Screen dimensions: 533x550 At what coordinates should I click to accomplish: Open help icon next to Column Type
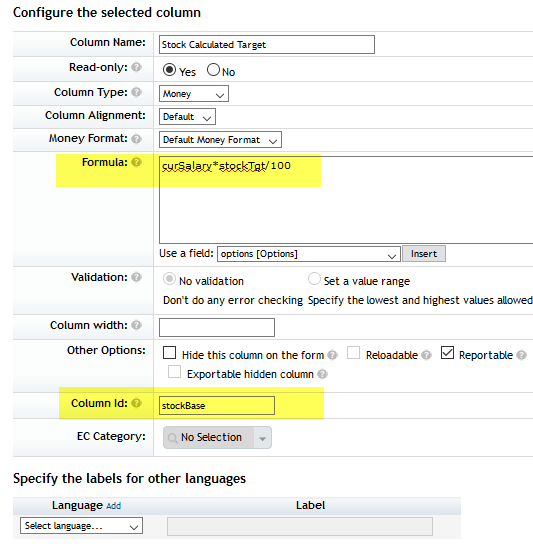pos(136,92)
